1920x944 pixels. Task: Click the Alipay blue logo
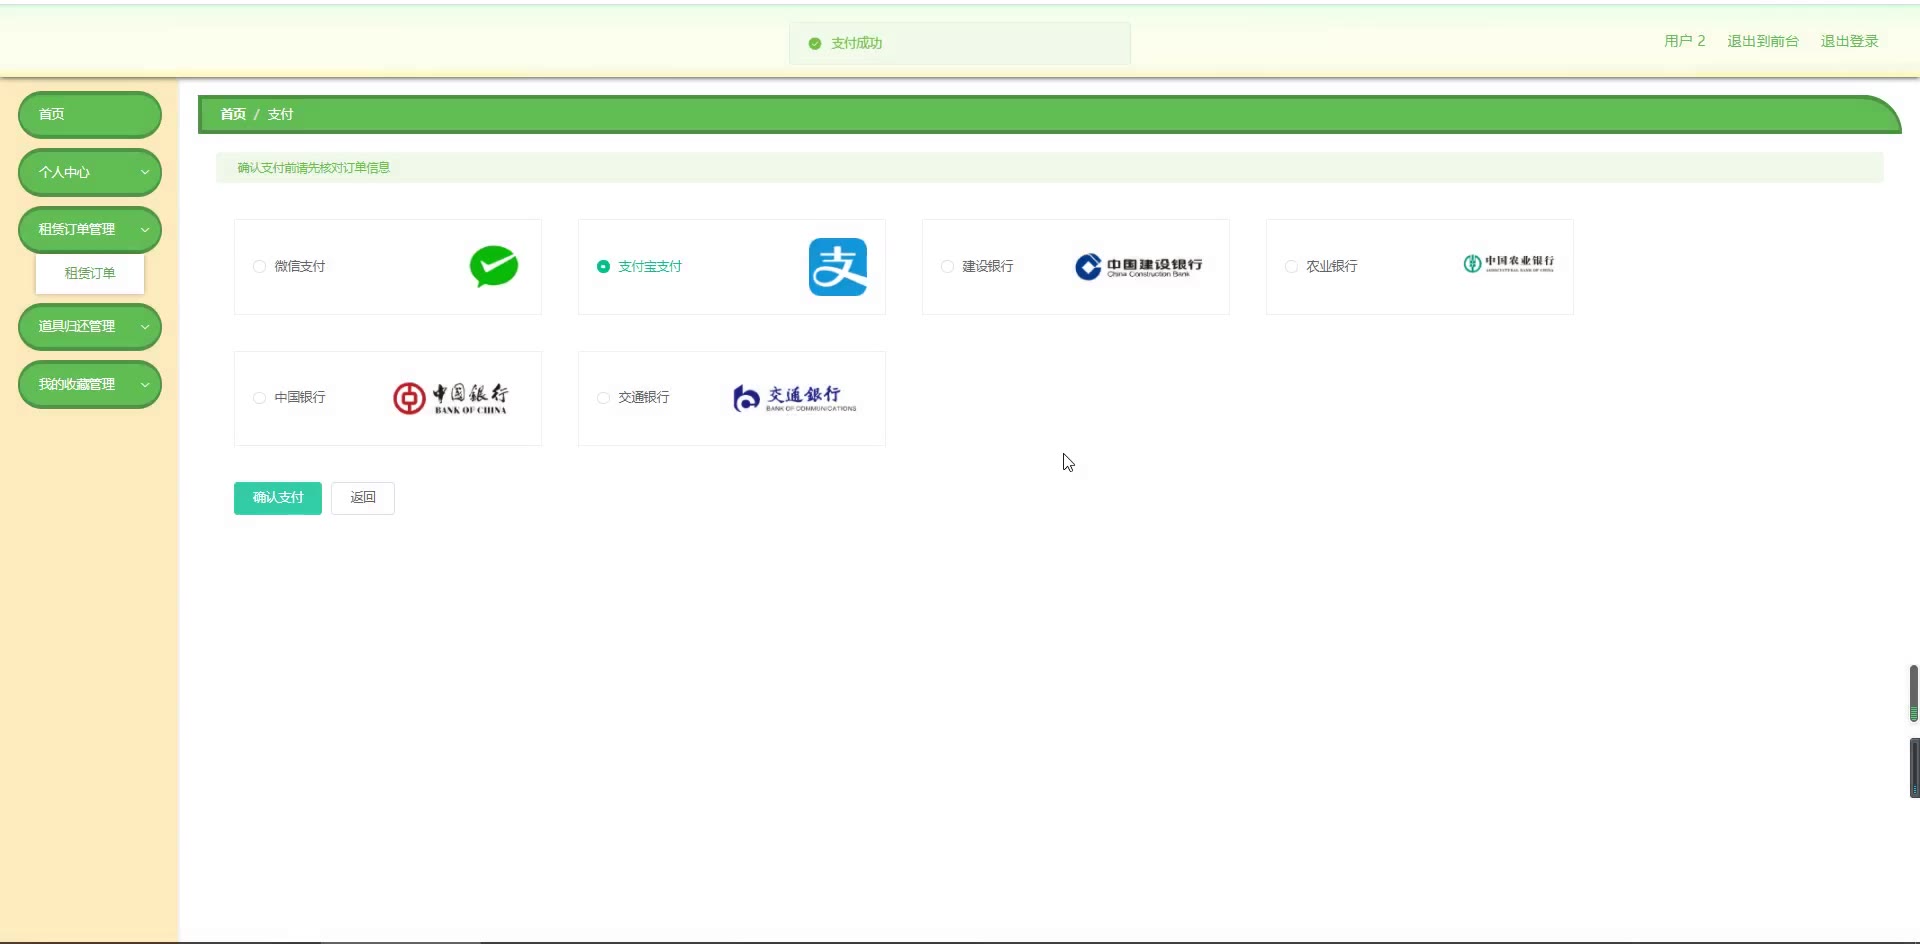pyautogui.click(x=838, y=267)
